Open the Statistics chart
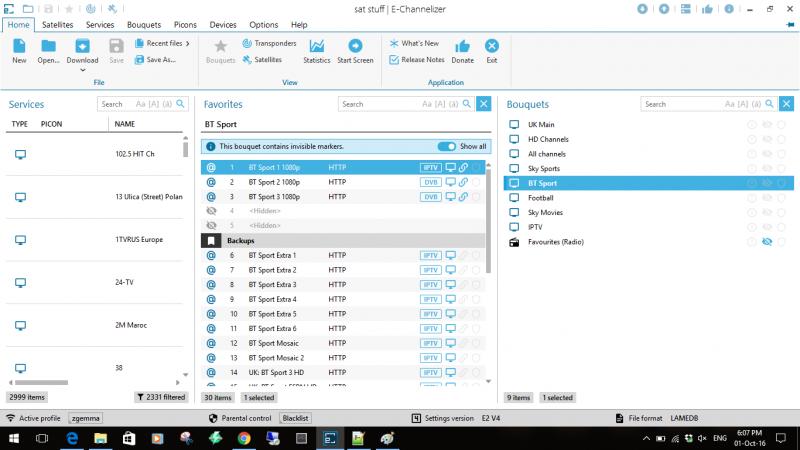The width and height of the screenshot is (800, 450). coord(316,51)
